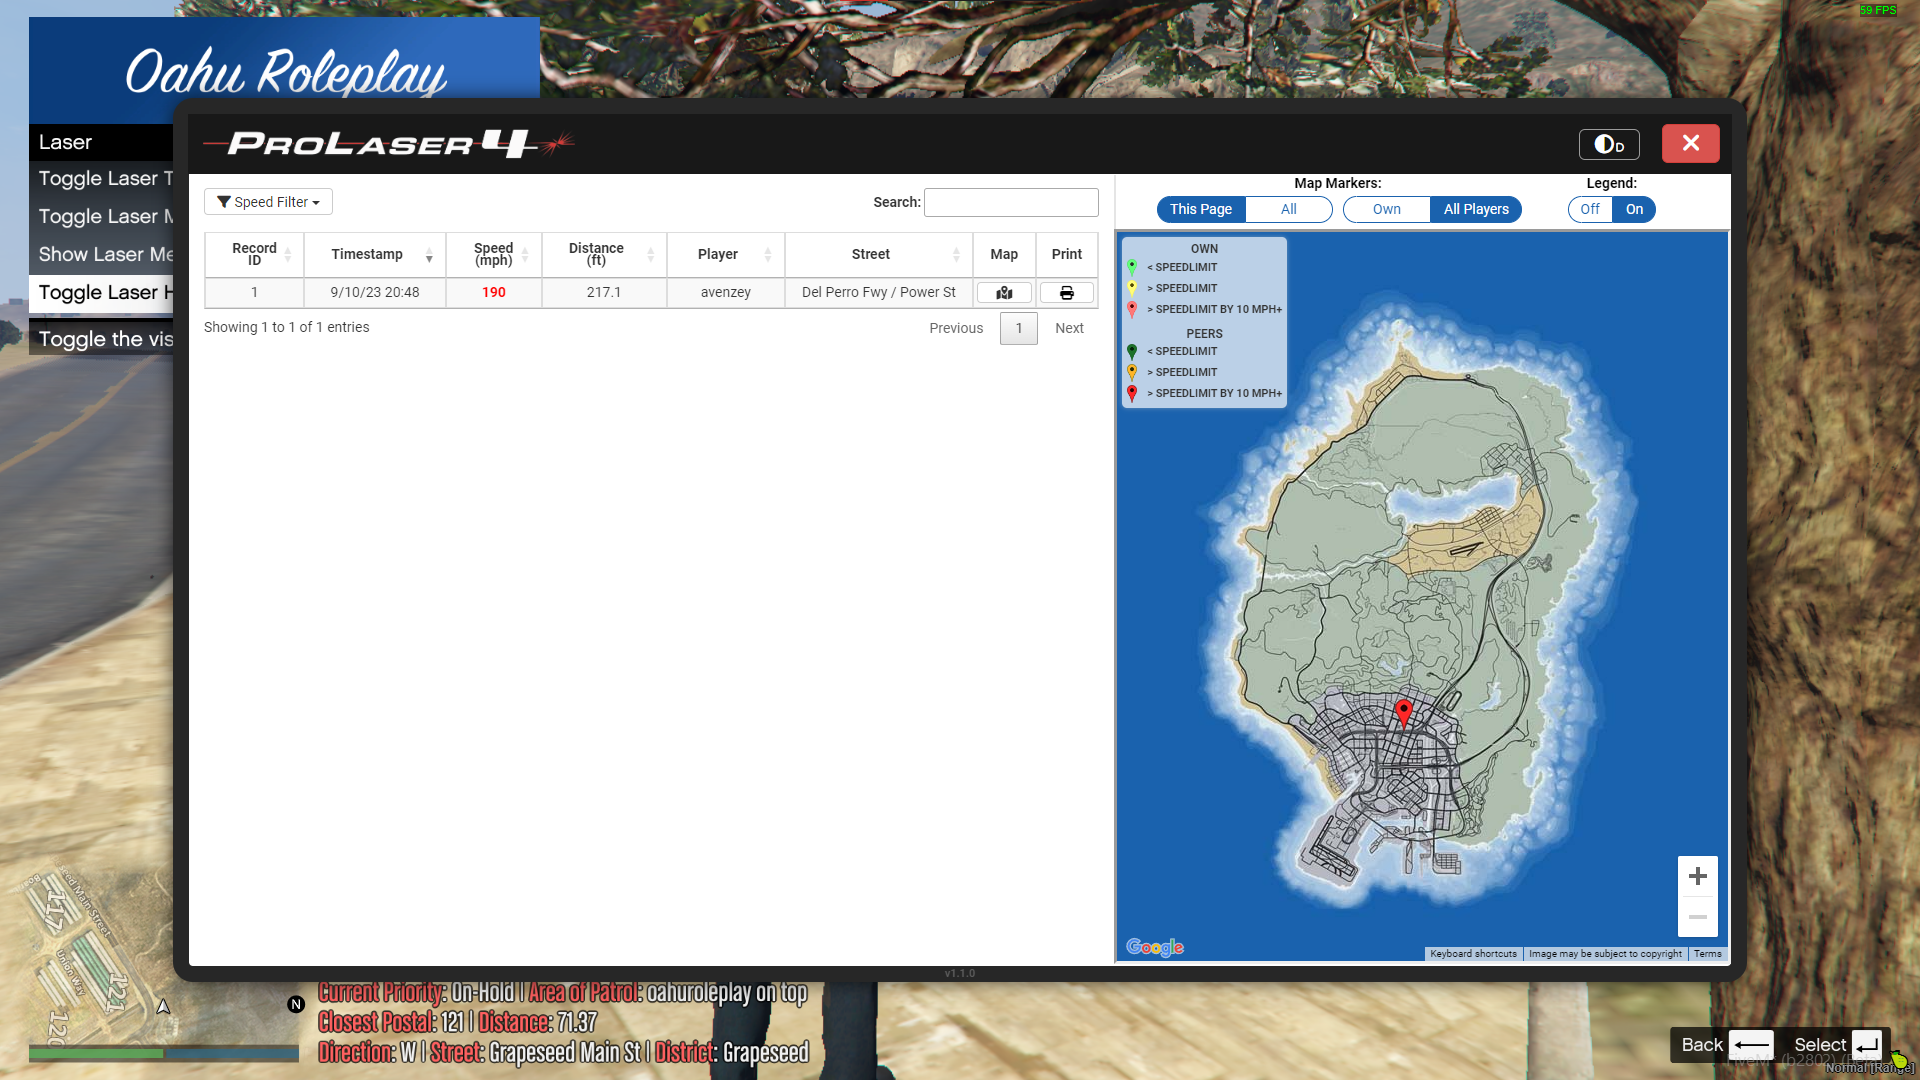Zoom out on the map

coord(1698,917)
